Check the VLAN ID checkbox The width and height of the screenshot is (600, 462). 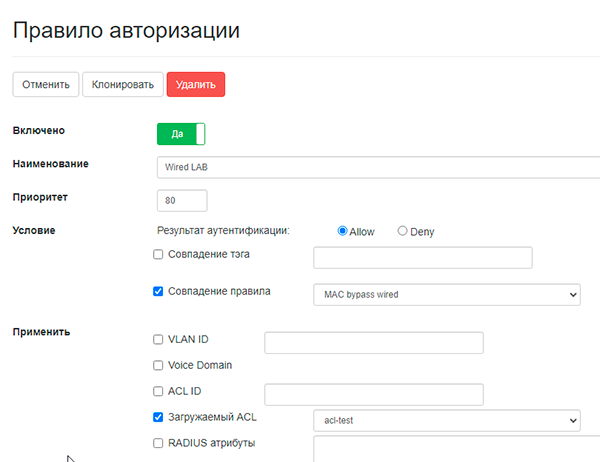pos(158,340)
